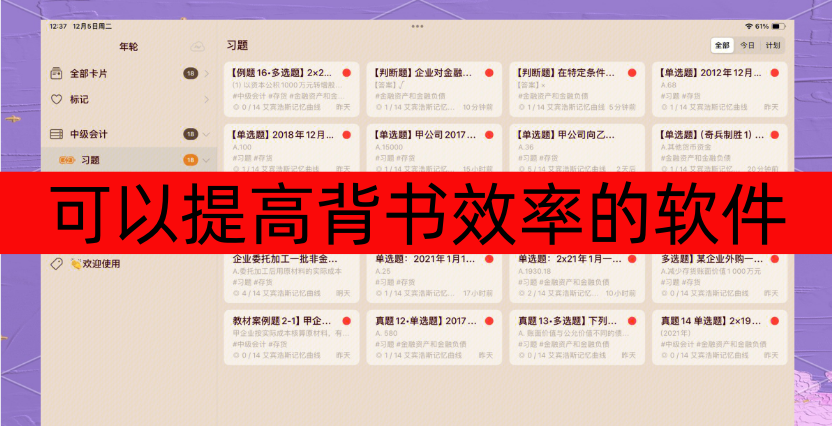Click the red dot on 2018年12月 单选题 card
This screenshot has height=426, width=832.
click(x=346, y=135)
